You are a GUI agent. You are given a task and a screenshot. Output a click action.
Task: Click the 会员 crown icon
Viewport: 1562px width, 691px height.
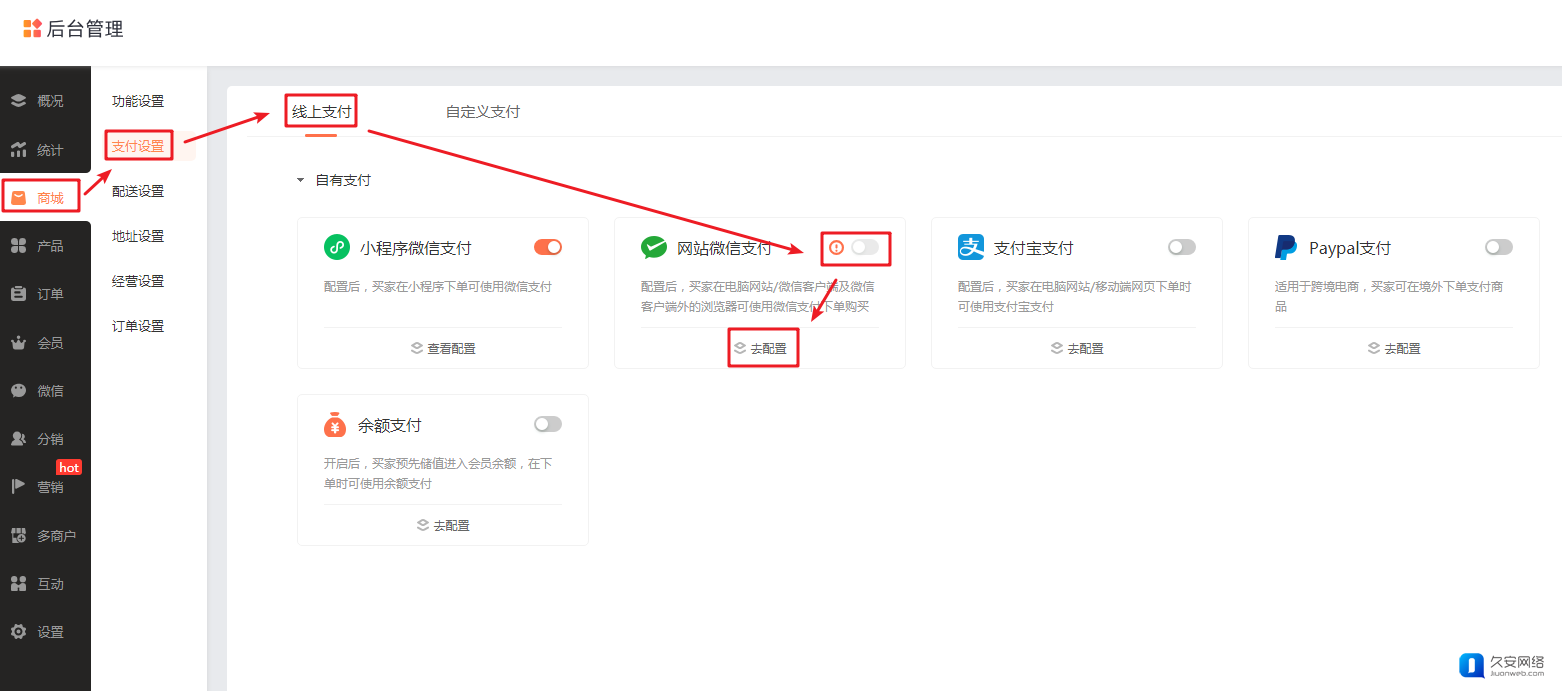click(18, 342)
